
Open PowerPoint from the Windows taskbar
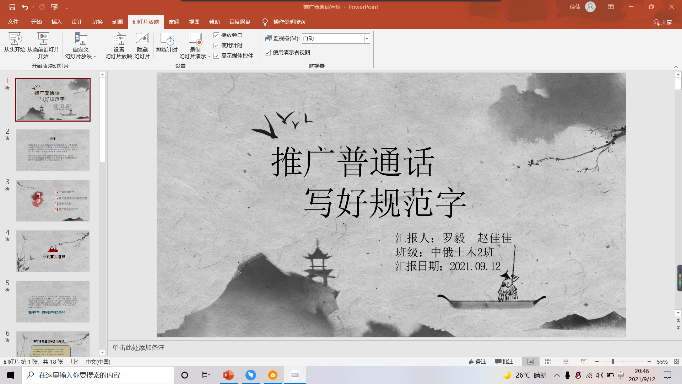(228, 375)
